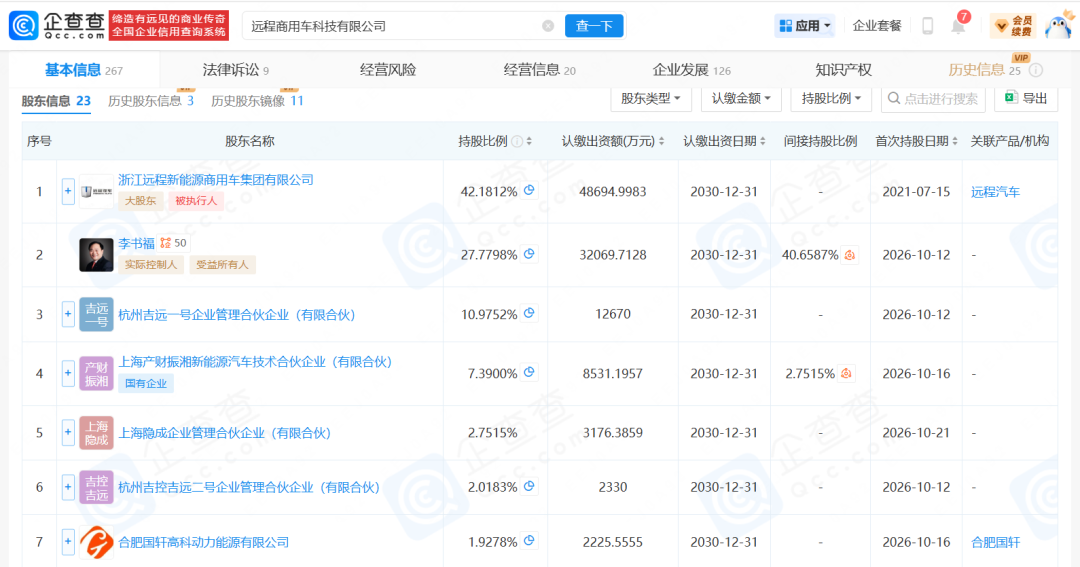Sort by 持股比例 column
The height and width of the screenshot is (567, 1080).
pos(529,141)
